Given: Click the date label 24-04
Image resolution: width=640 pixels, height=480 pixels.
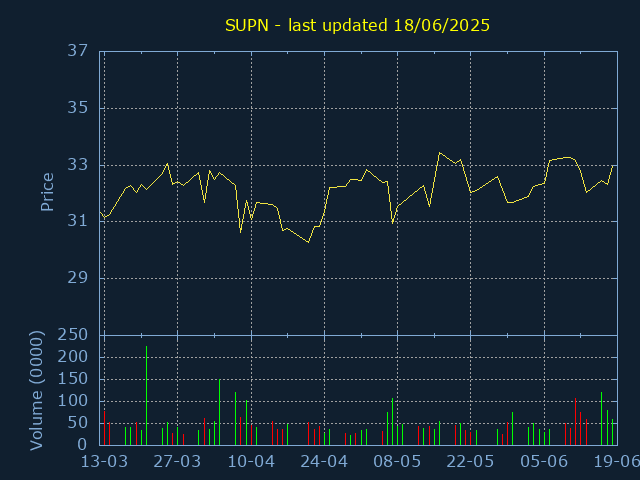Looking at the screenshot, I should coord(324,462).
